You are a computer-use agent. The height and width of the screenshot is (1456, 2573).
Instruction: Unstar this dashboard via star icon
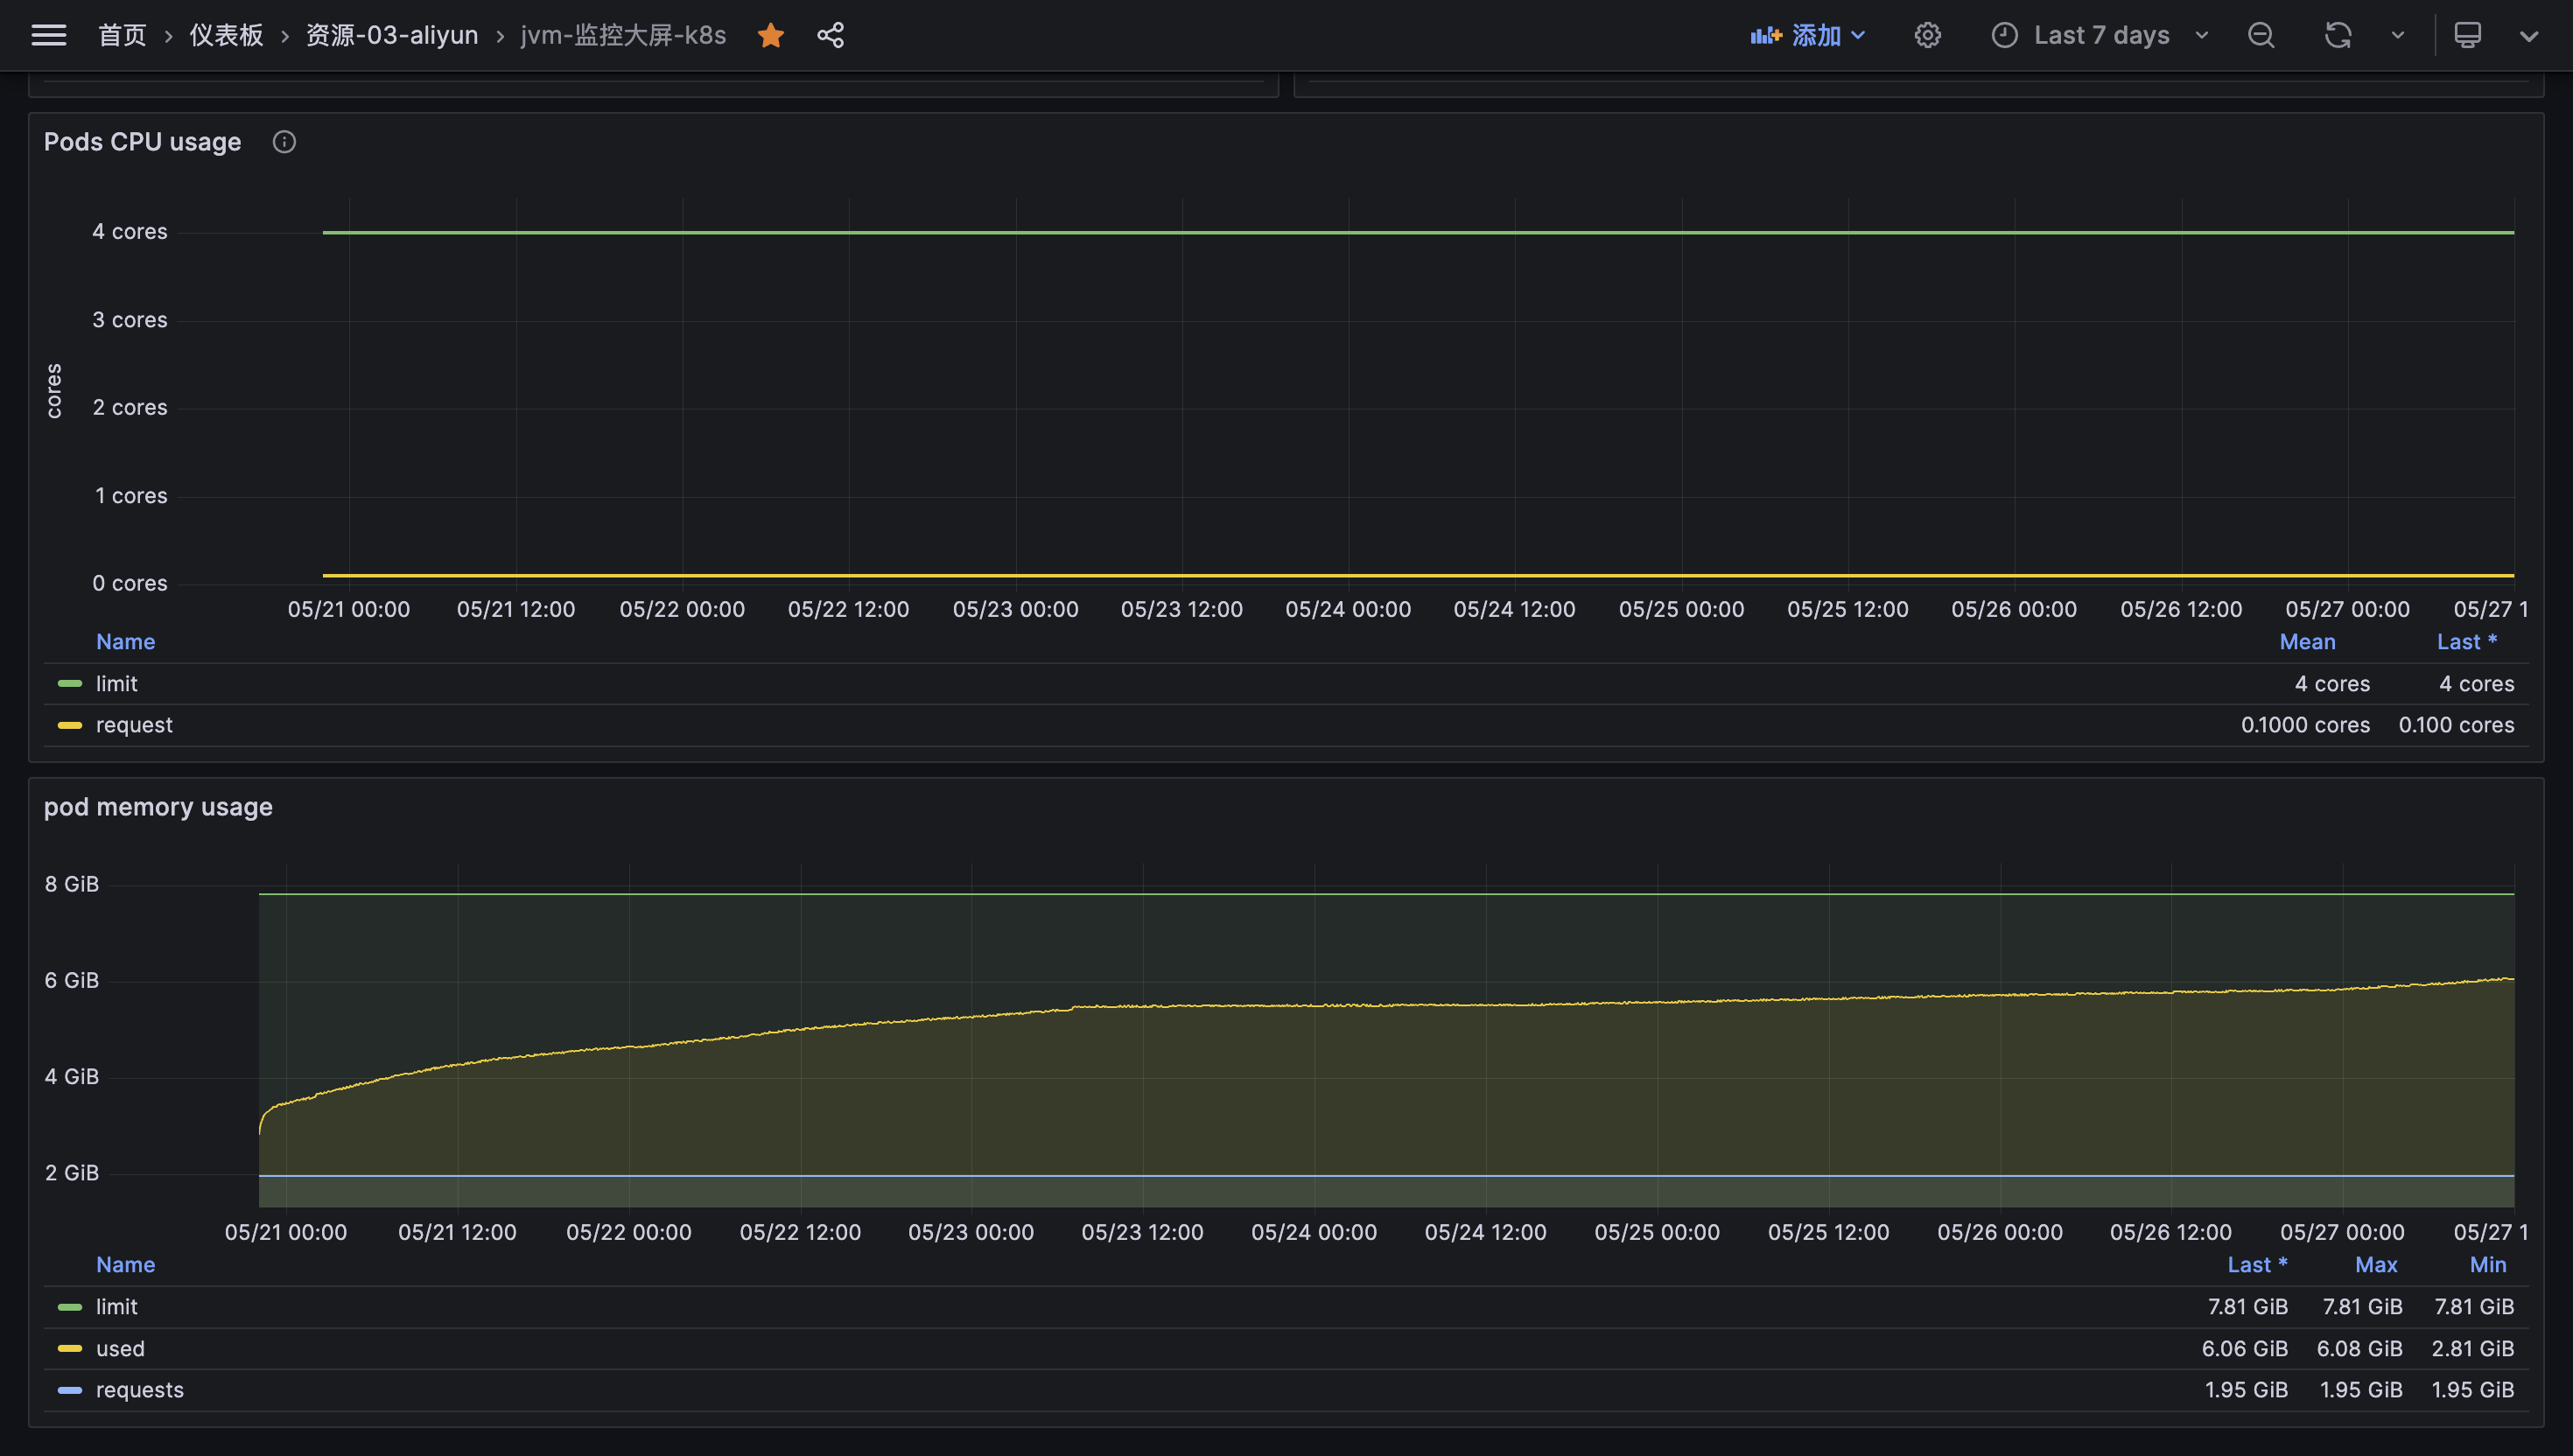(x=770, y=36)
